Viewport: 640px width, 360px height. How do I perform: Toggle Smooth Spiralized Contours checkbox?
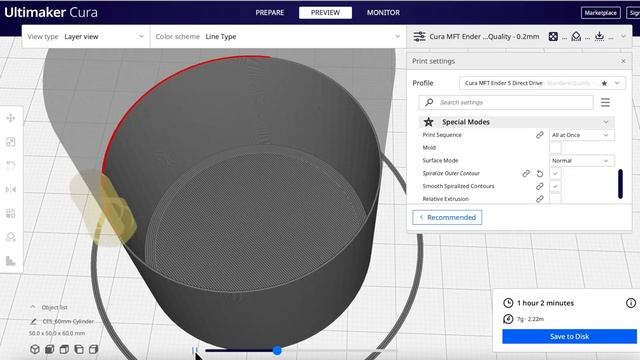pyautogui.click(x=556, y=186)
